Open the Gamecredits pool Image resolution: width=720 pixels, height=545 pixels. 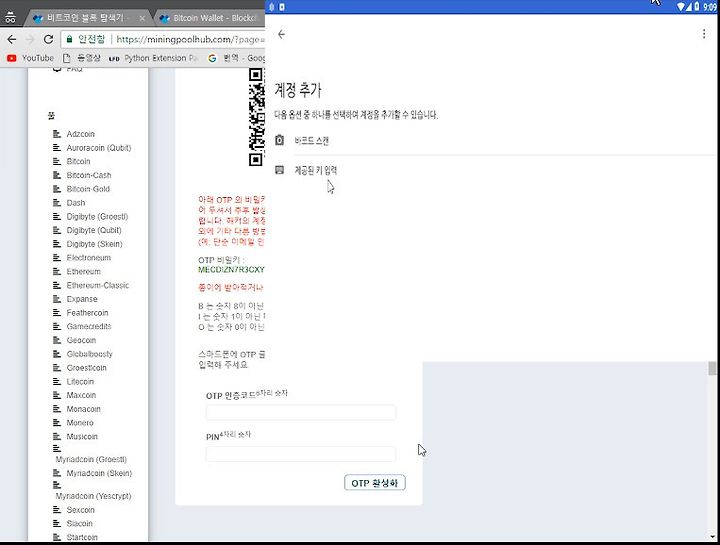coord(89,326)
